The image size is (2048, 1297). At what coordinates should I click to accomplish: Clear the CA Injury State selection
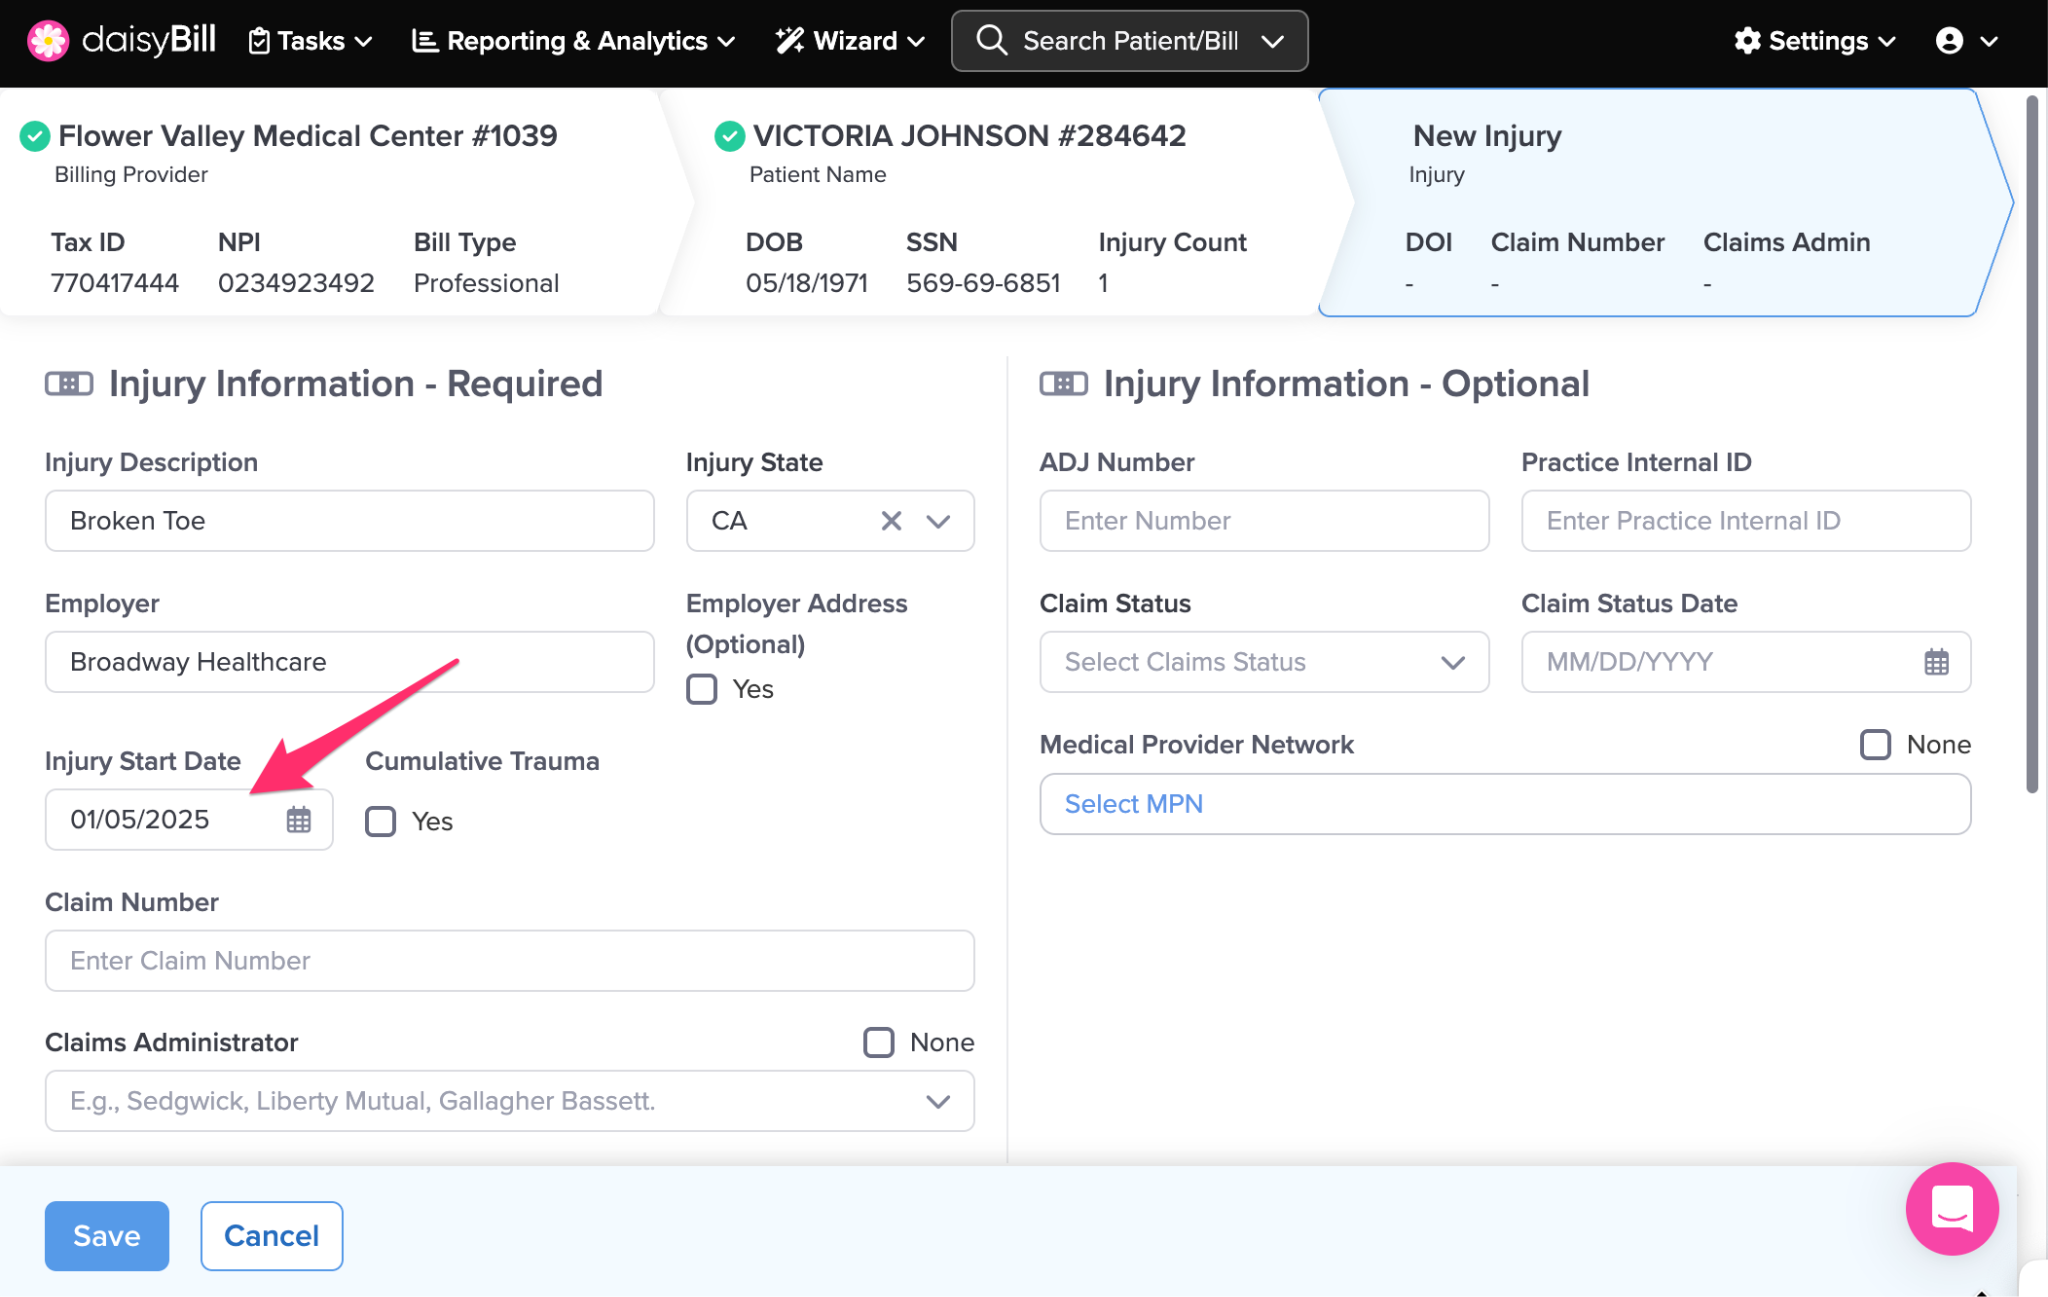click(890, 521)
